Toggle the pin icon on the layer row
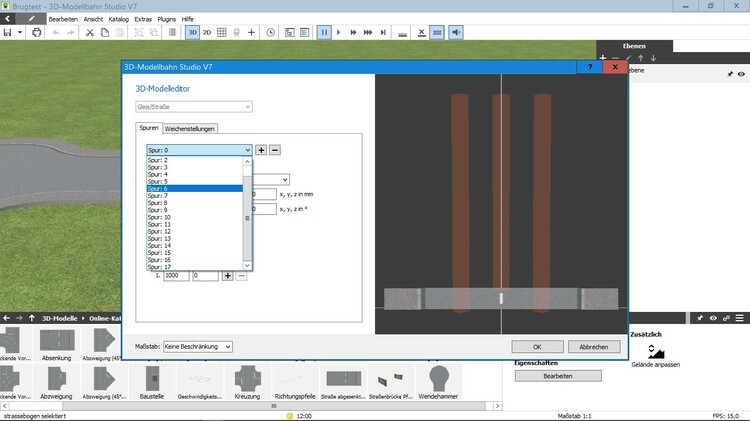Viewport: 750px width, 421px height. coord(730,74)
